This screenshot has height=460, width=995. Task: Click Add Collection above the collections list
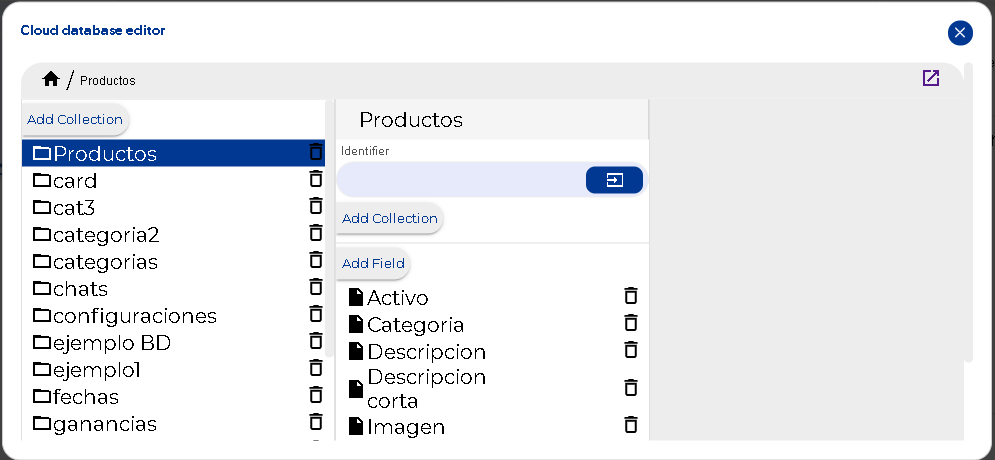tap(75, 120)
